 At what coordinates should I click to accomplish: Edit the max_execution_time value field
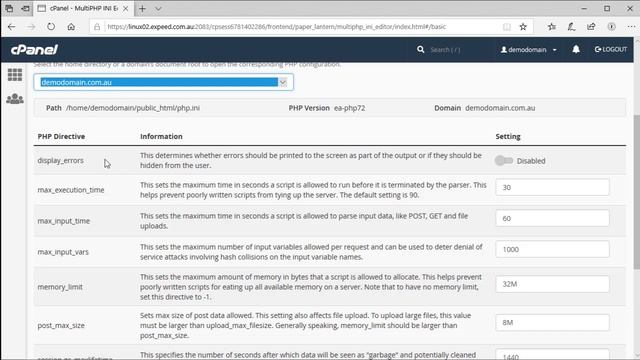coord(552,187)
